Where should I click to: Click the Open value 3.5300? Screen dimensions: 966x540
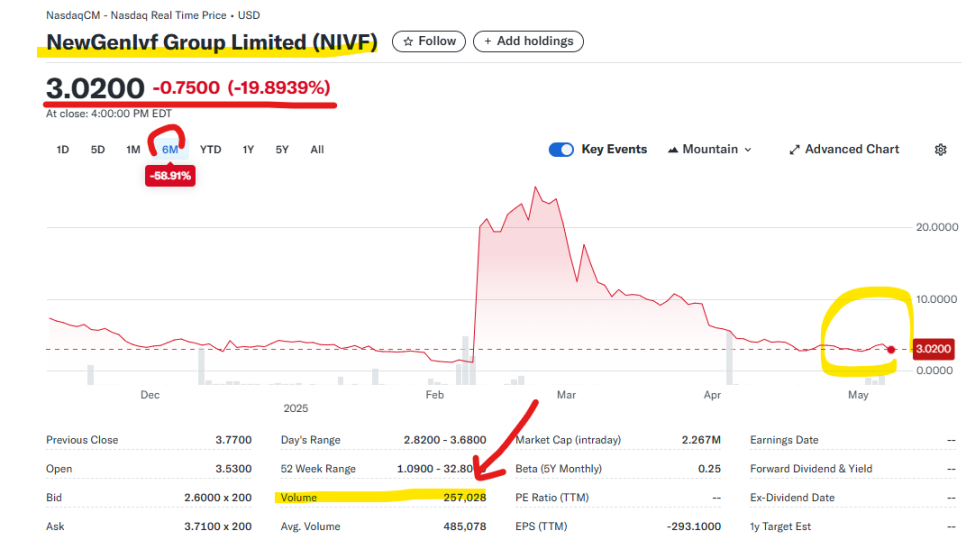[233, 469]
